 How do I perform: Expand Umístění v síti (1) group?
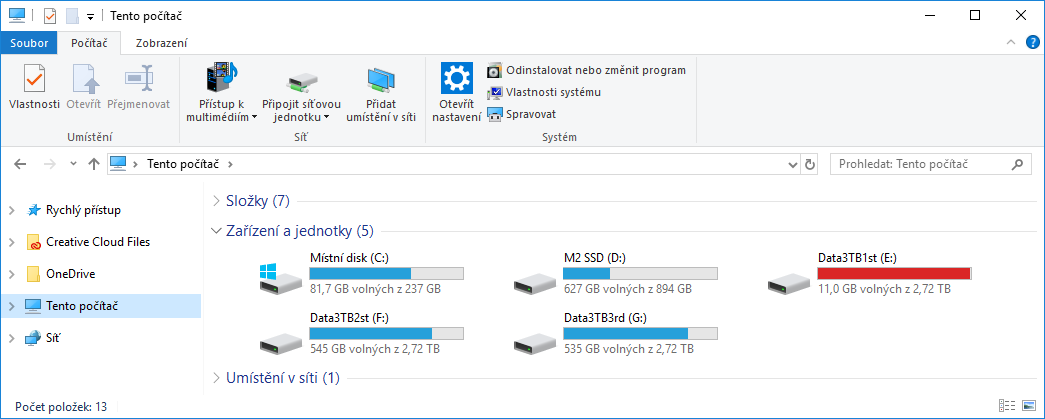pyautogui.click(x=217, y=377)
